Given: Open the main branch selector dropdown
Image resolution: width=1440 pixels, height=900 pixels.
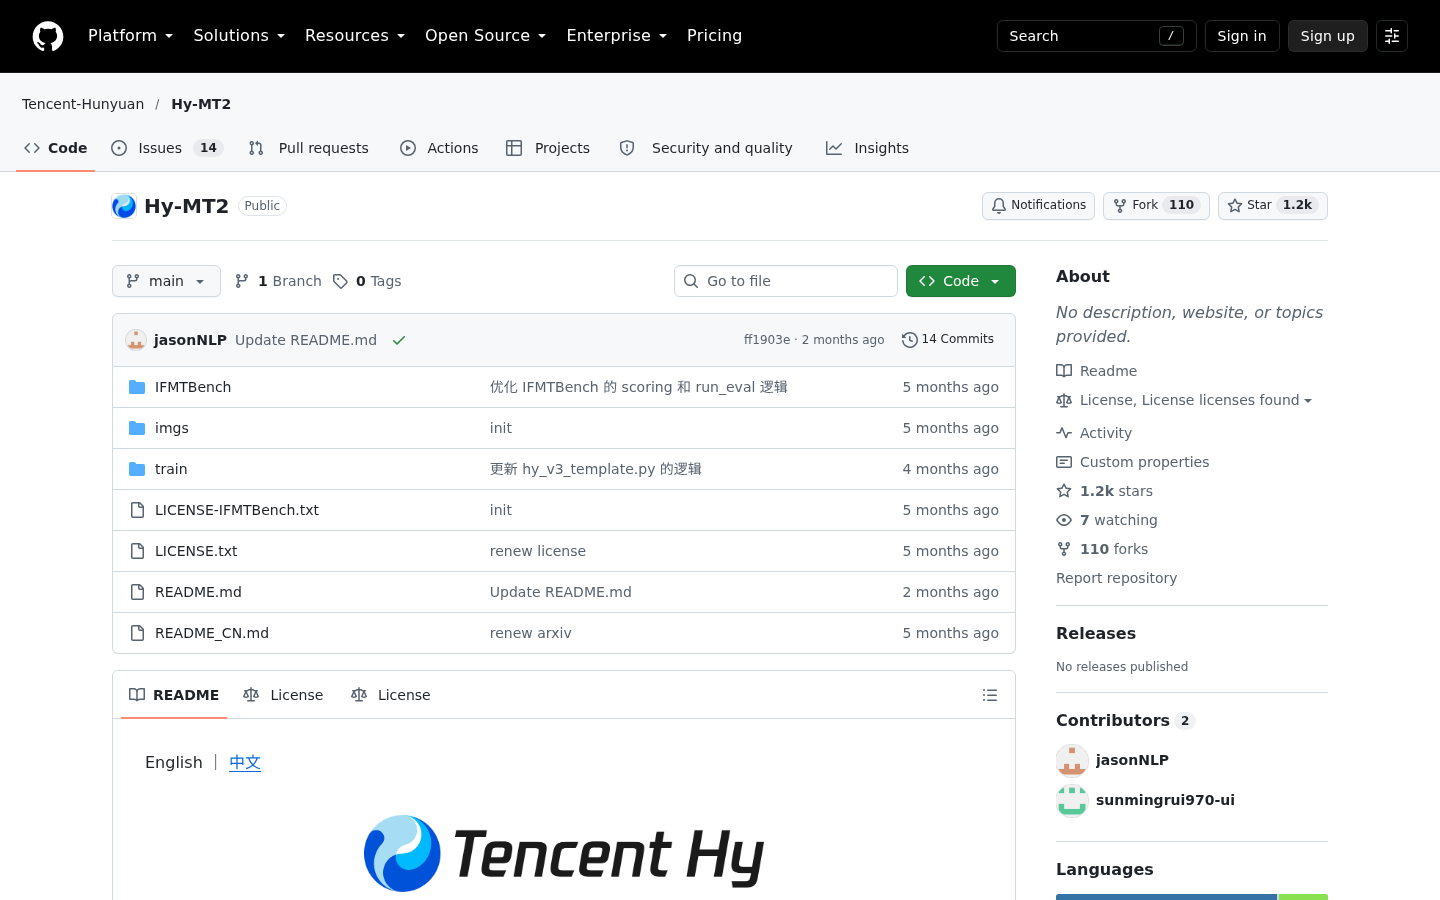Looking at the screenshot, I should [166, 281].
